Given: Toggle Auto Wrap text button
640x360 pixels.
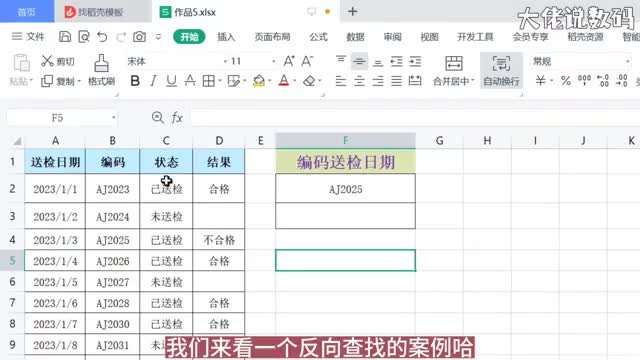Looking at the screenshot, I should click(501, 70).
